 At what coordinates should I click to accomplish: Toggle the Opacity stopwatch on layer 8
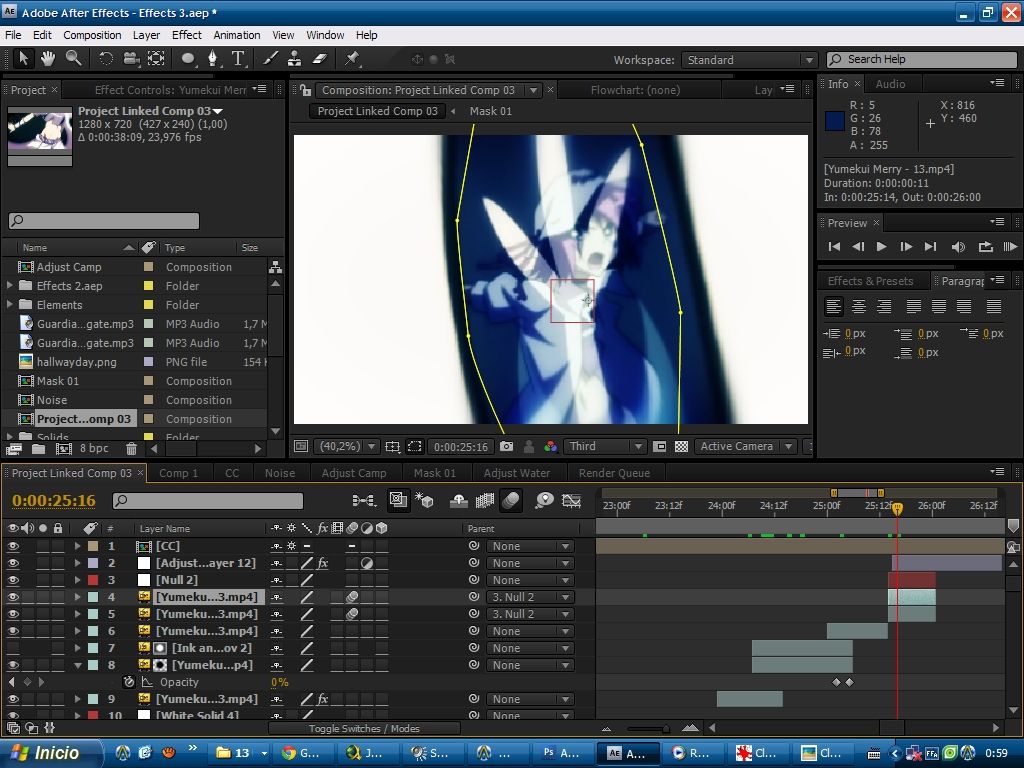click(129, 682)
